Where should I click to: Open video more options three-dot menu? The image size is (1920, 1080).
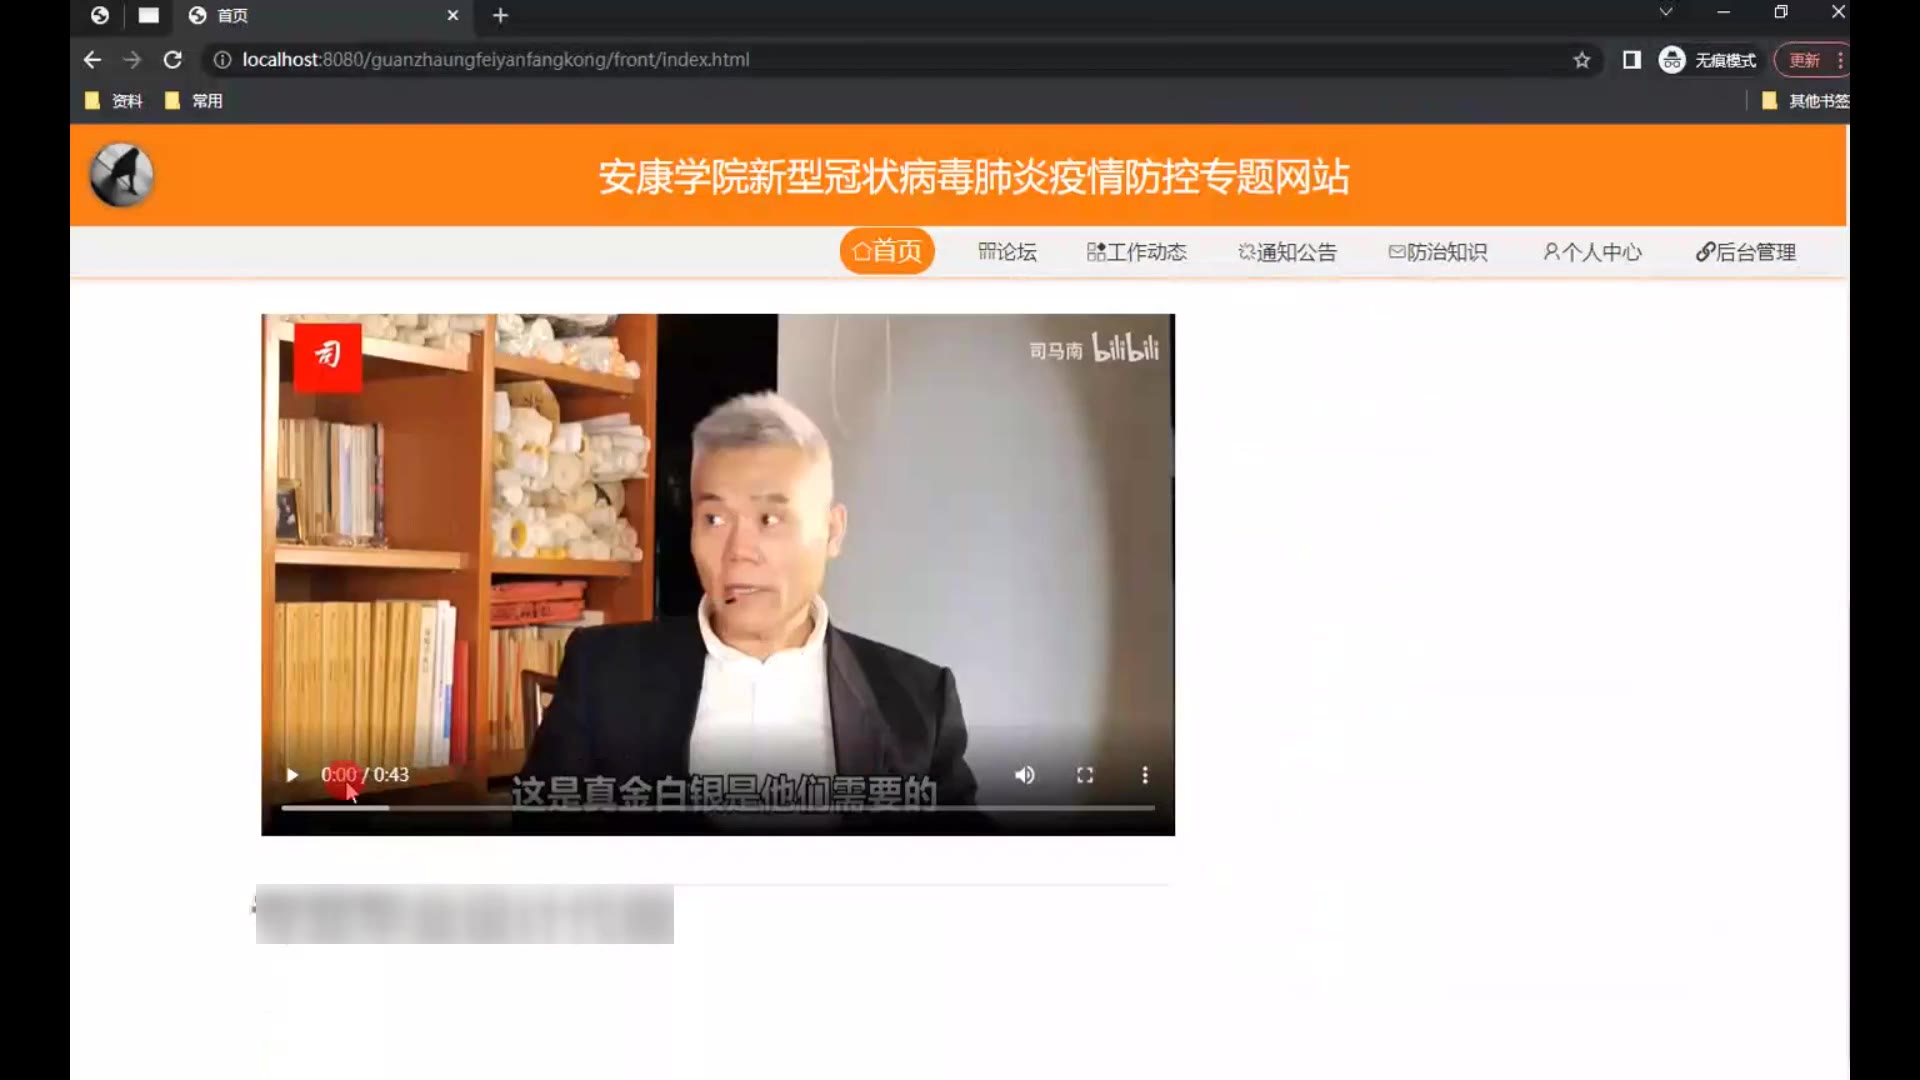click(1145, 775)
